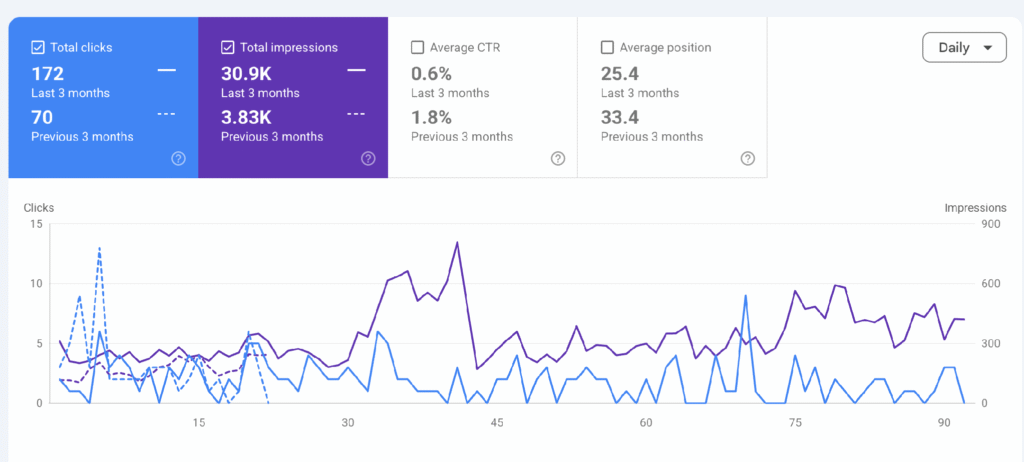Open help icon on Total impressions card

(368, 158)
